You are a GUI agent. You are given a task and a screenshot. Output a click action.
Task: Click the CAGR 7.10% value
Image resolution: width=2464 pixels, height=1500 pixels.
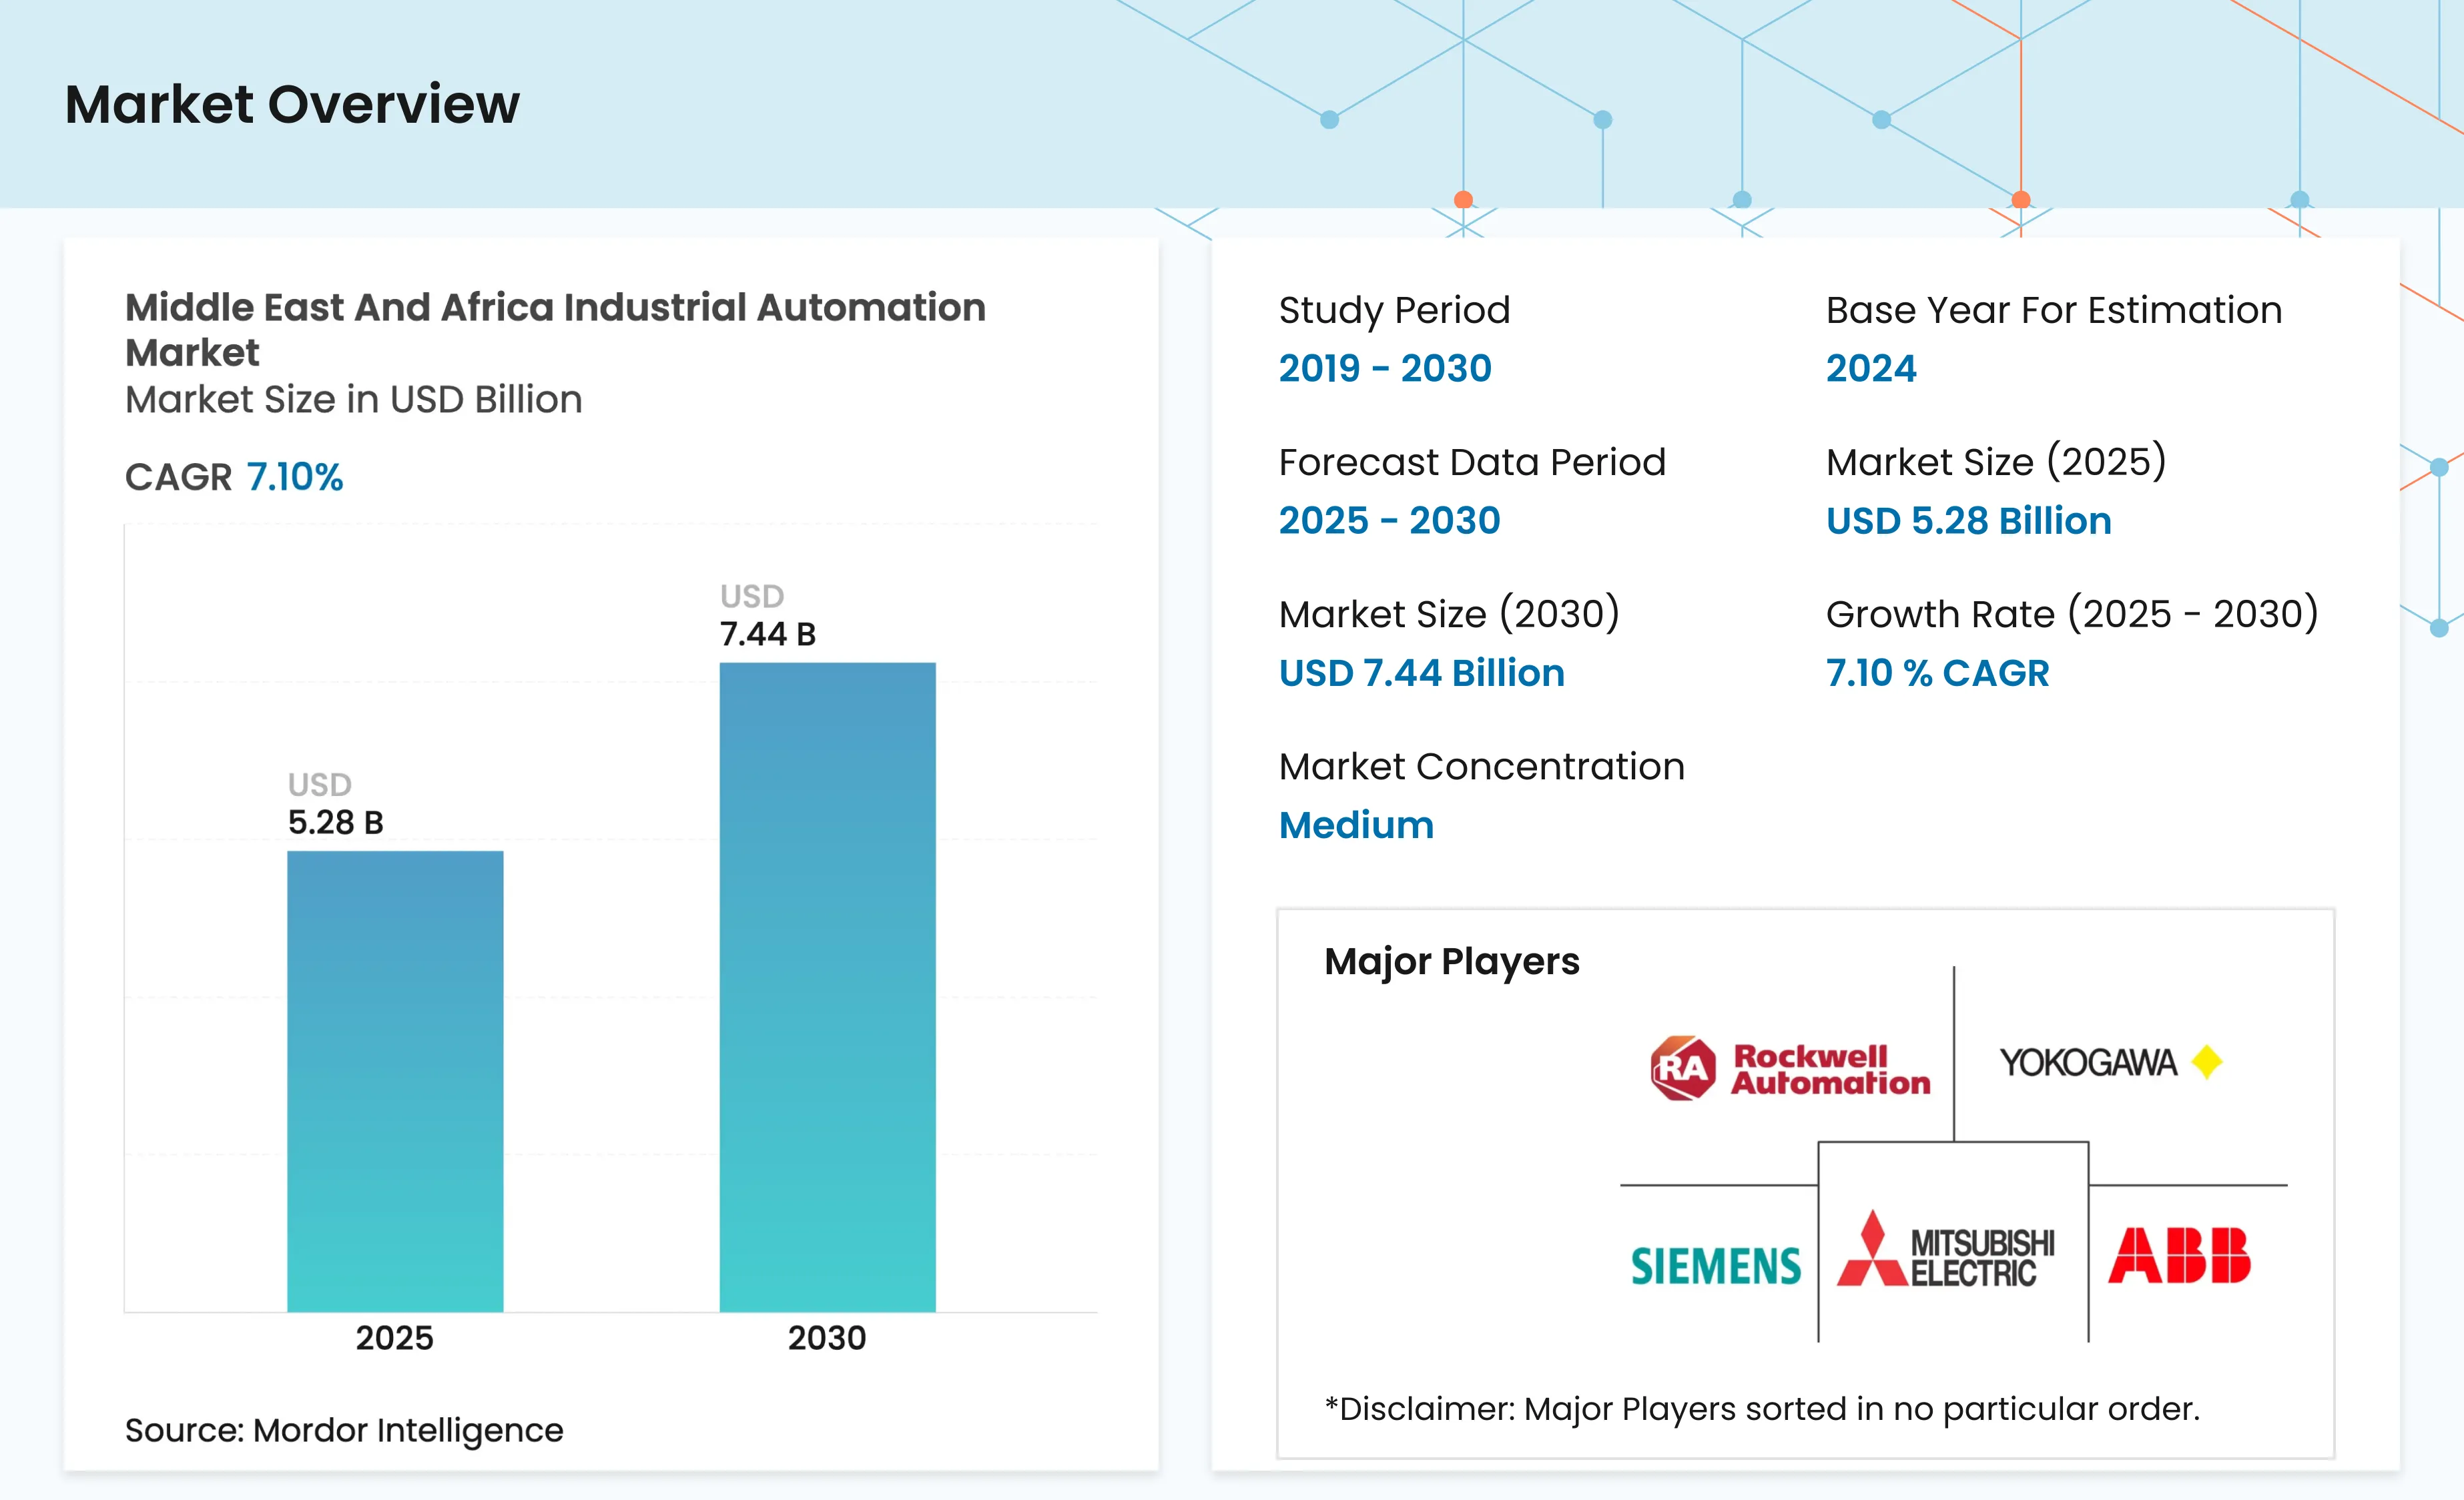[x=294, y=477]
